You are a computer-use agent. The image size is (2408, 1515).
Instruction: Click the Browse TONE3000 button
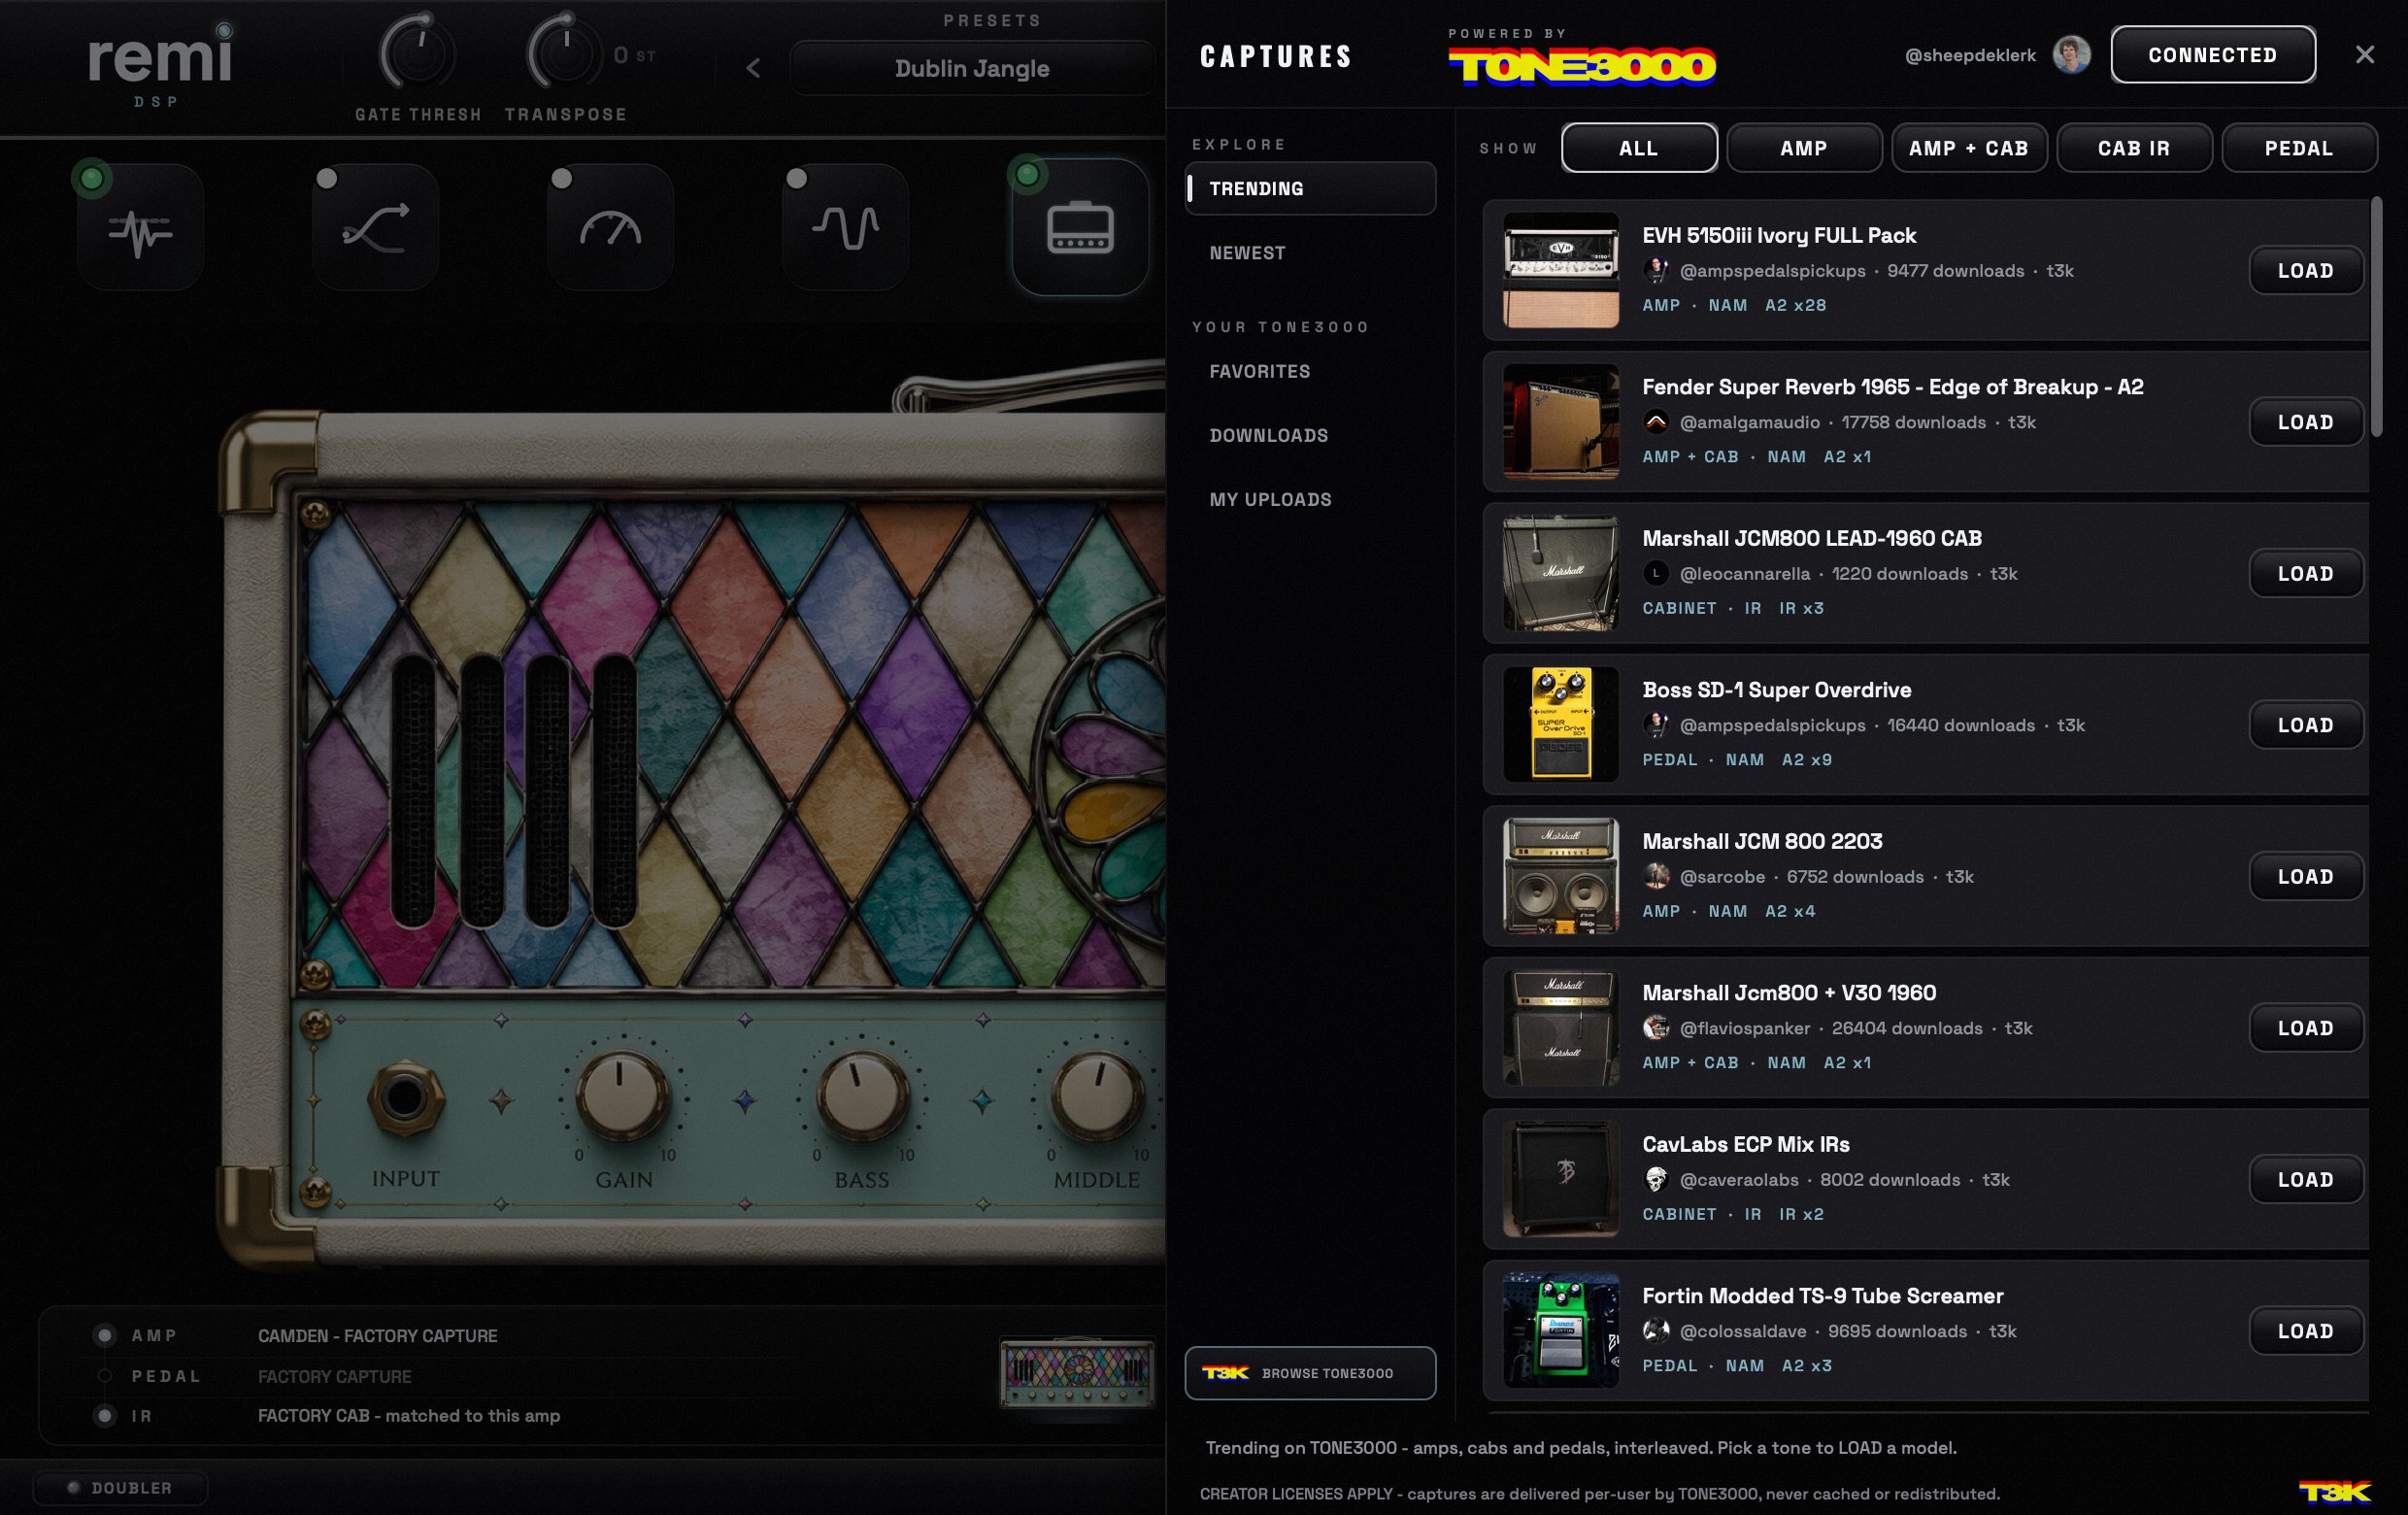coord(1310,1373)
